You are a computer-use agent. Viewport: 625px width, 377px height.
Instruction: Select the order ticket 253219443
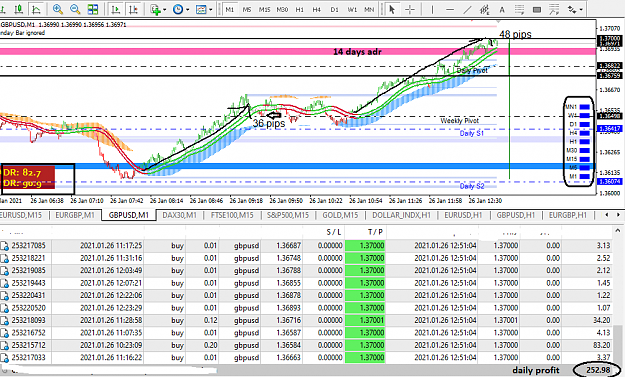tap(29, 283)
